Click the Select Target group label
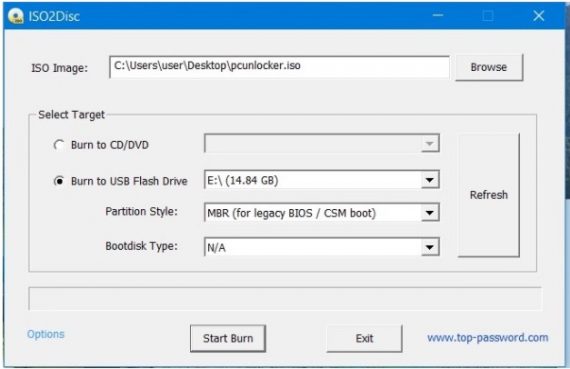The height and width of the screenshot is (369, 570). 72,115
